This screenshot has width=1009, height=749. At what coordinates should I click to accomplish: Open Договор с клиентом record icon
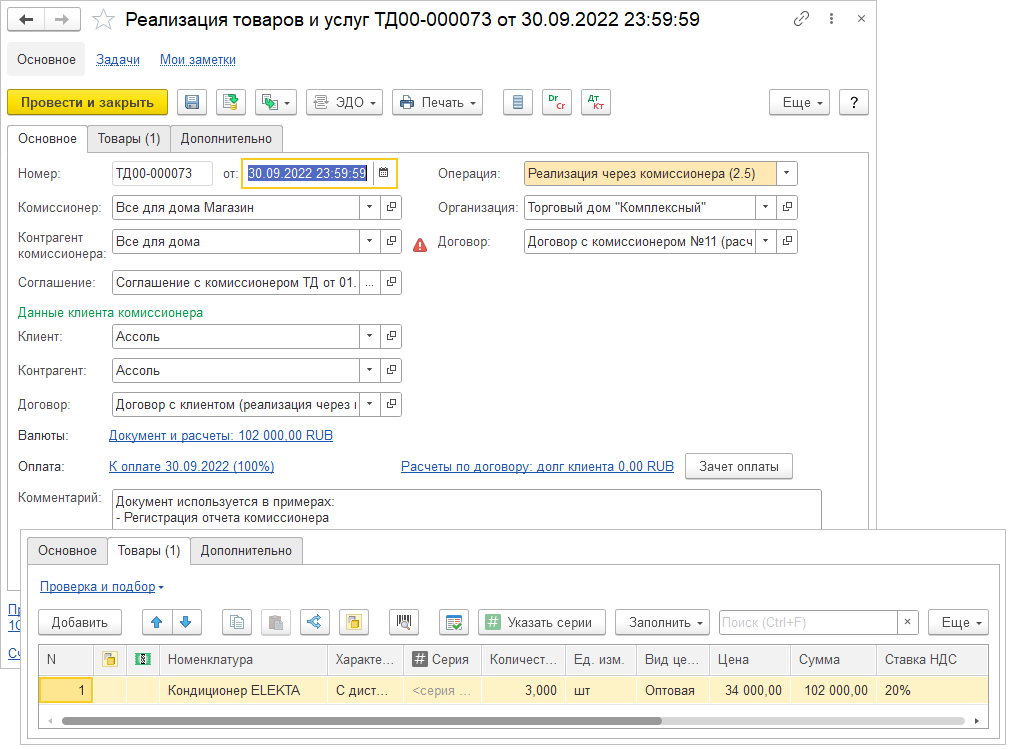point(391,404)
